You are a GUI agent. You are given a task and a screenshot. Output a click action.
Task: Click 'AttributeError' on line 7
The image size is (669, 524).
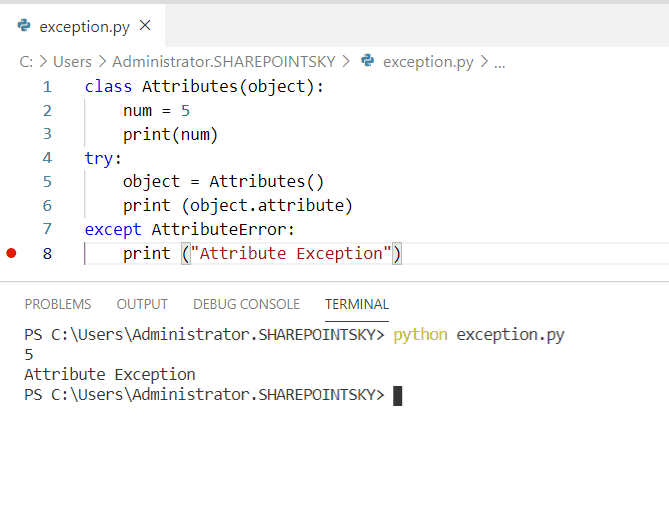pyautogui.click(x=219, y=230)
